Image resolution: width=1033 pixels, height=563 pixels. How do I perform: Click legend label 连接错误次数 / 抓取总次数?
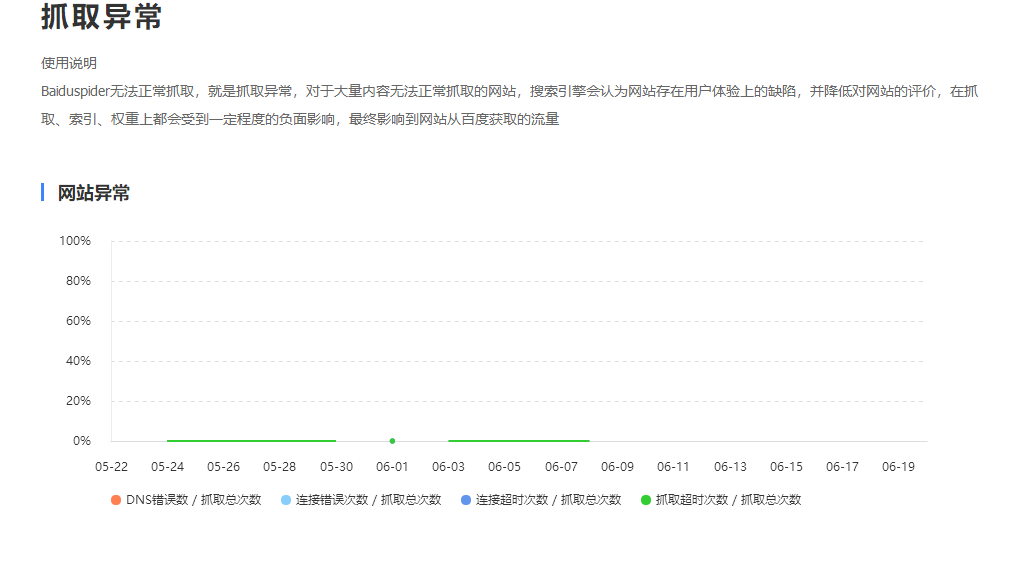point(368,500)
